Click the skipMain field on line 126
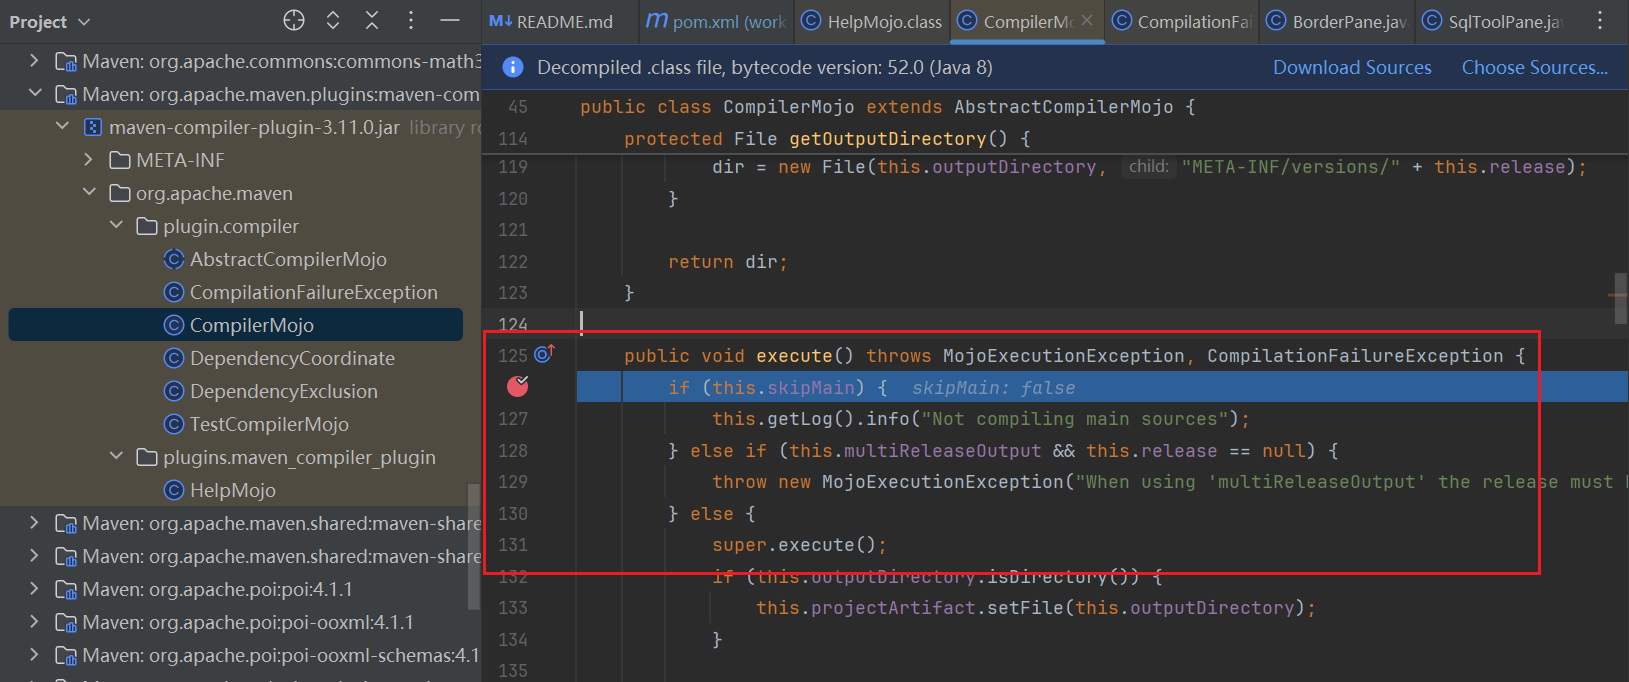The image size is (1629, 682). point(811,388)
